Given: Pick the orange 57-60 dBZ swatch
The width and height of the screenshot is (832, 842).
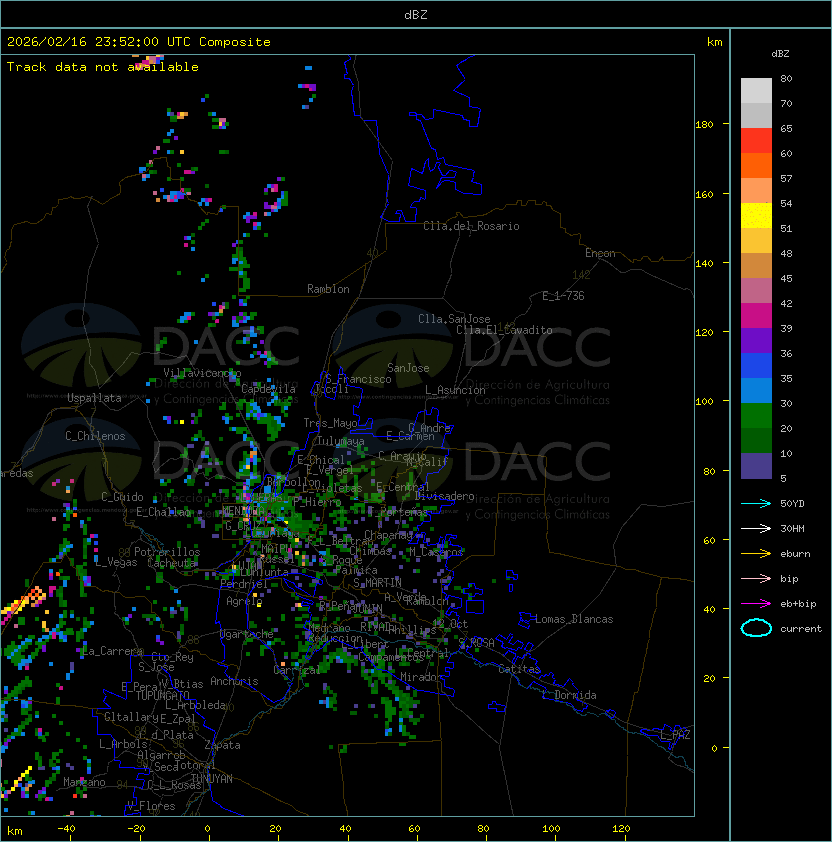Looking at the screenshot, I should pyautogui.click(x=756, y=166).
